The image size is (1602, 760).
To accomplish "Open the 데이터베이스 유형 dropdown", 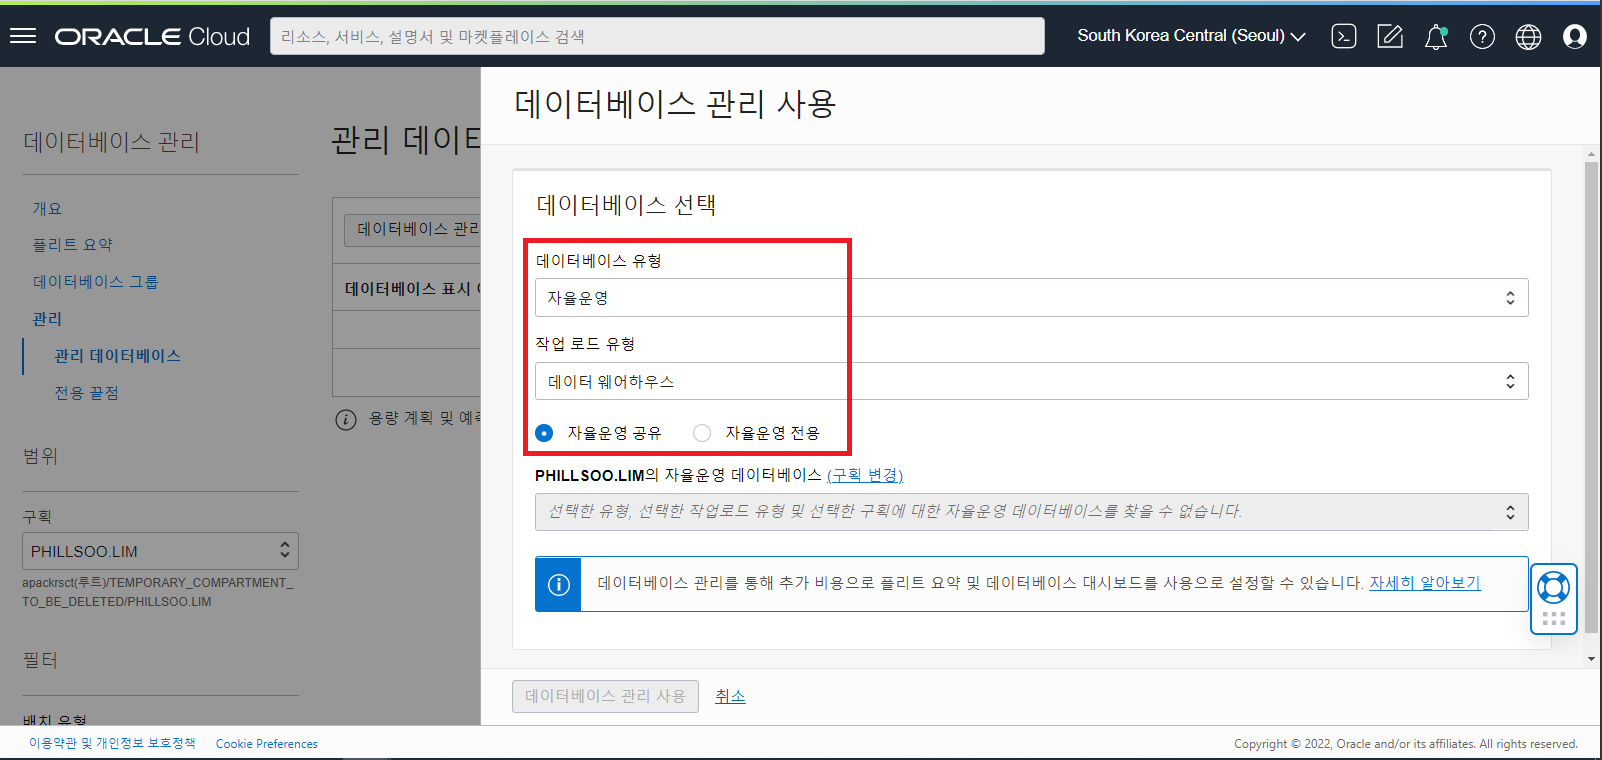I will (1031, 297).
